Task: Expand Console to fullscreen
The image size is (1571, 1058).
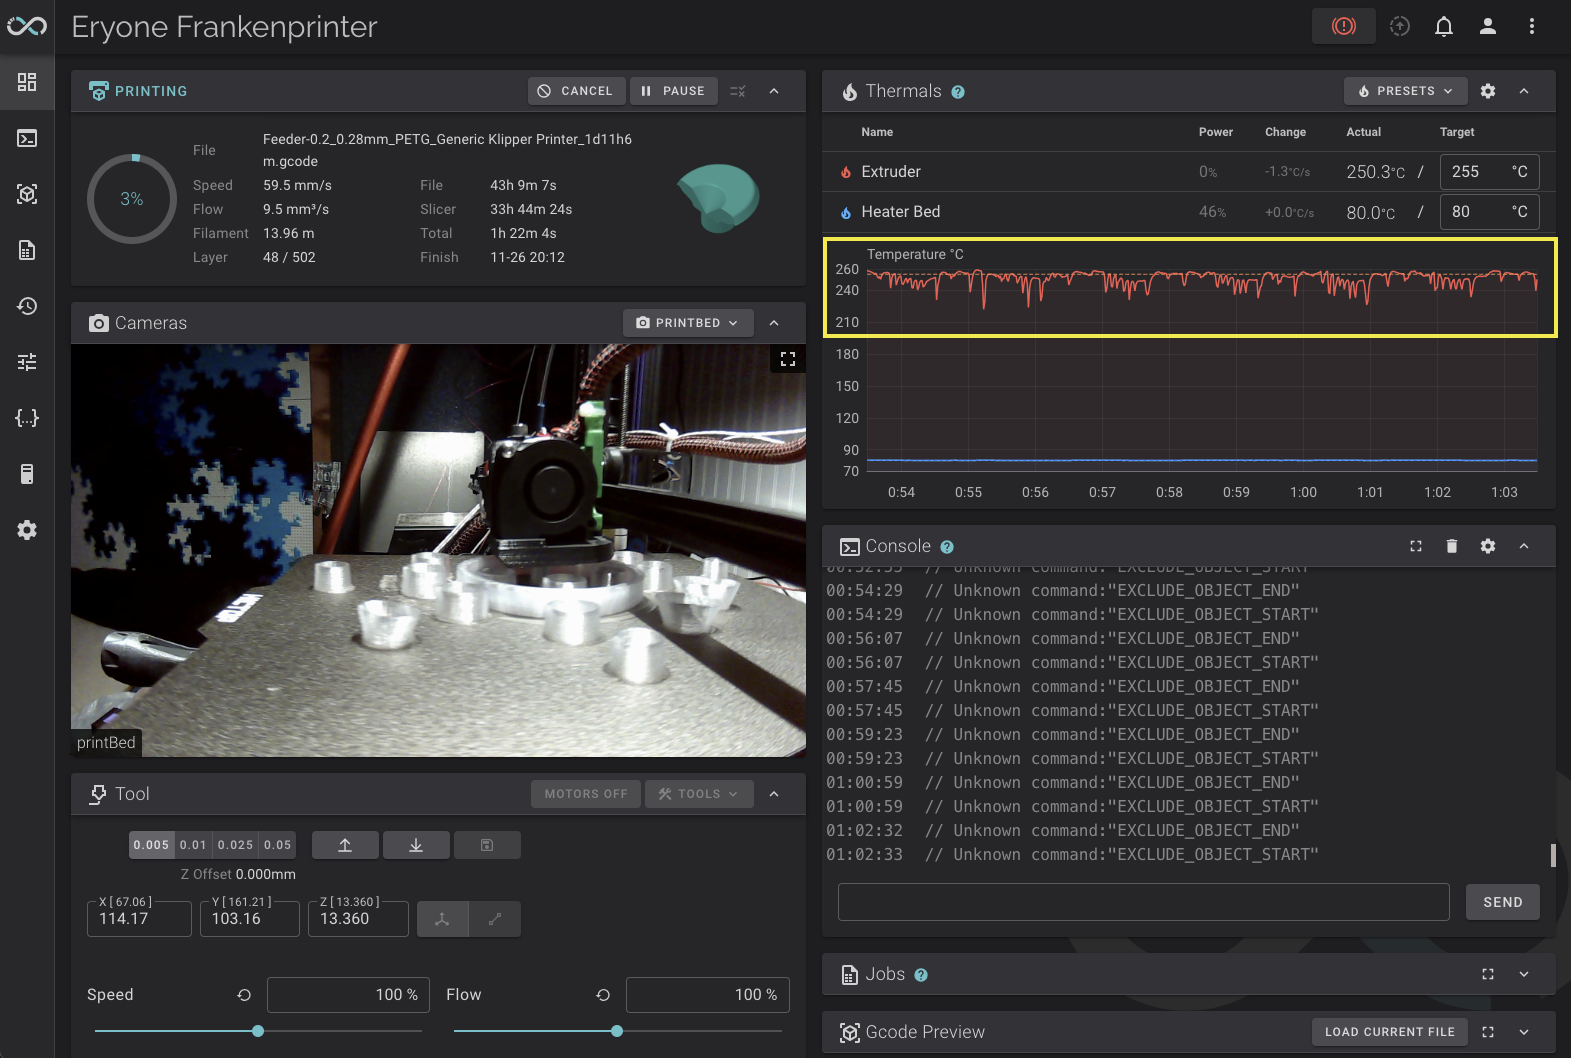Action: coord(1416,546)
